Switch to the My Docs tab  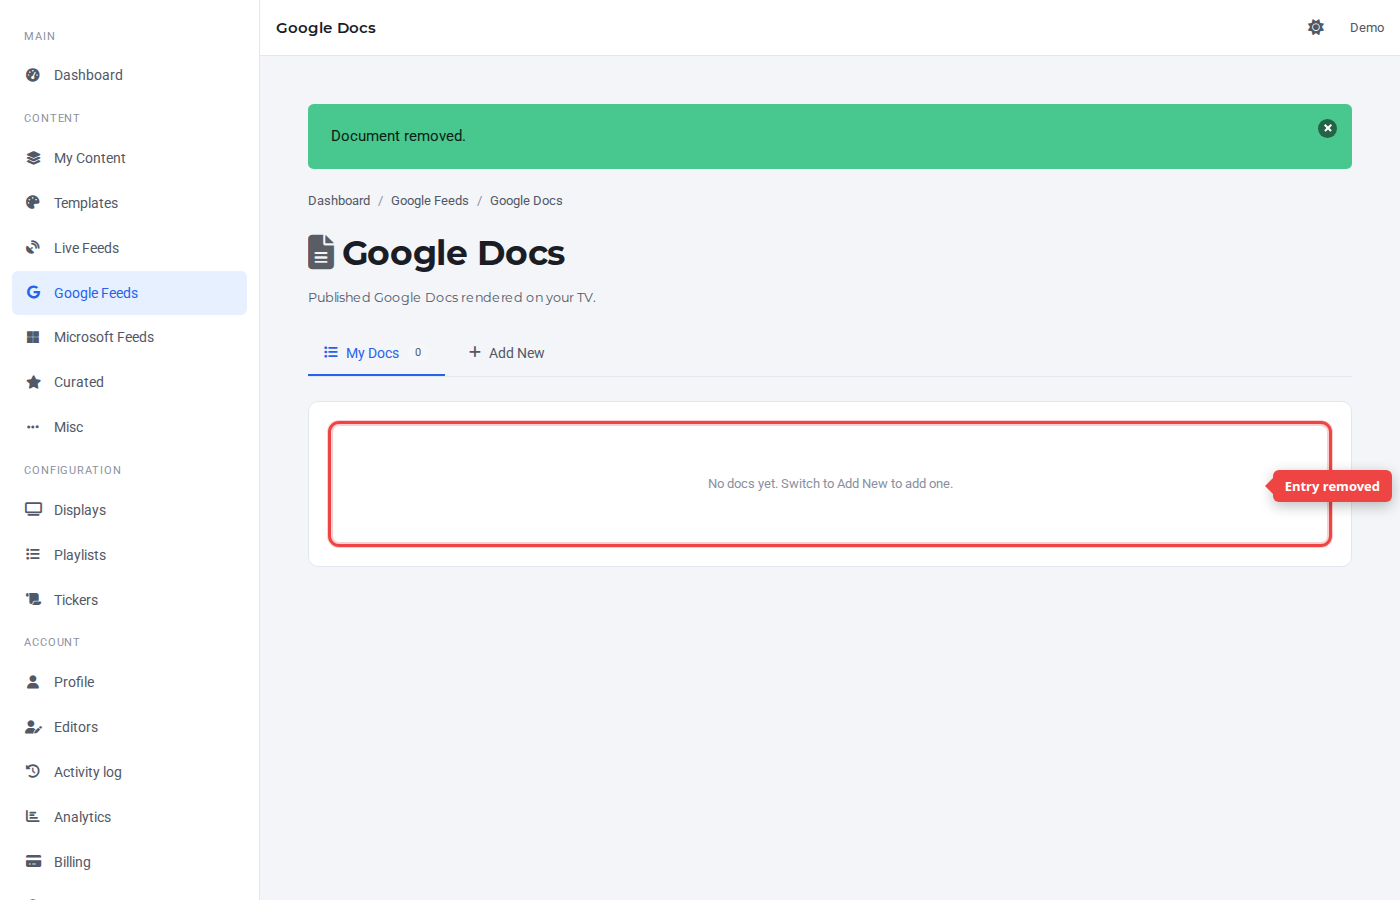376,353
